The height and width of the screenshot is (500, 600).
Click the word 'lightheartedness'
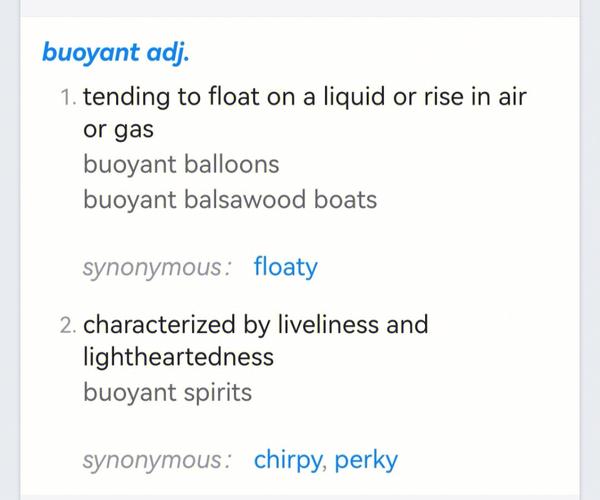(x=178, y=357)
